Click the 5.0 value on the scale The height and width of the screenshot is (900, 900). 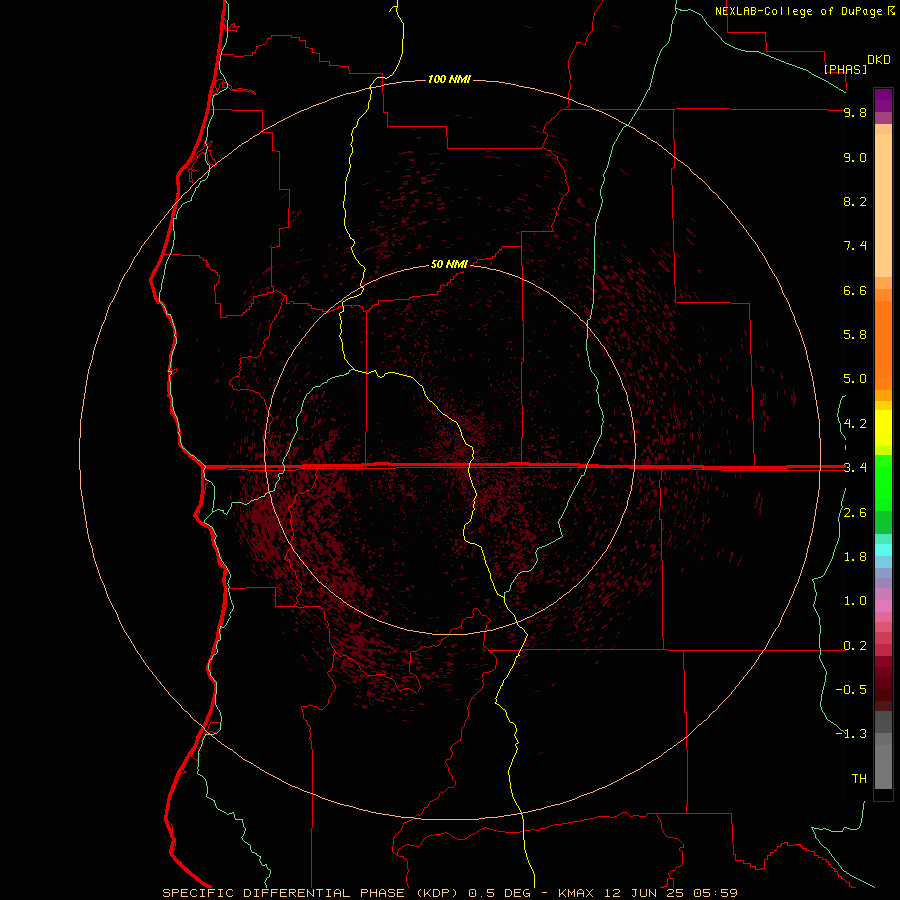(x=855, y=379)
